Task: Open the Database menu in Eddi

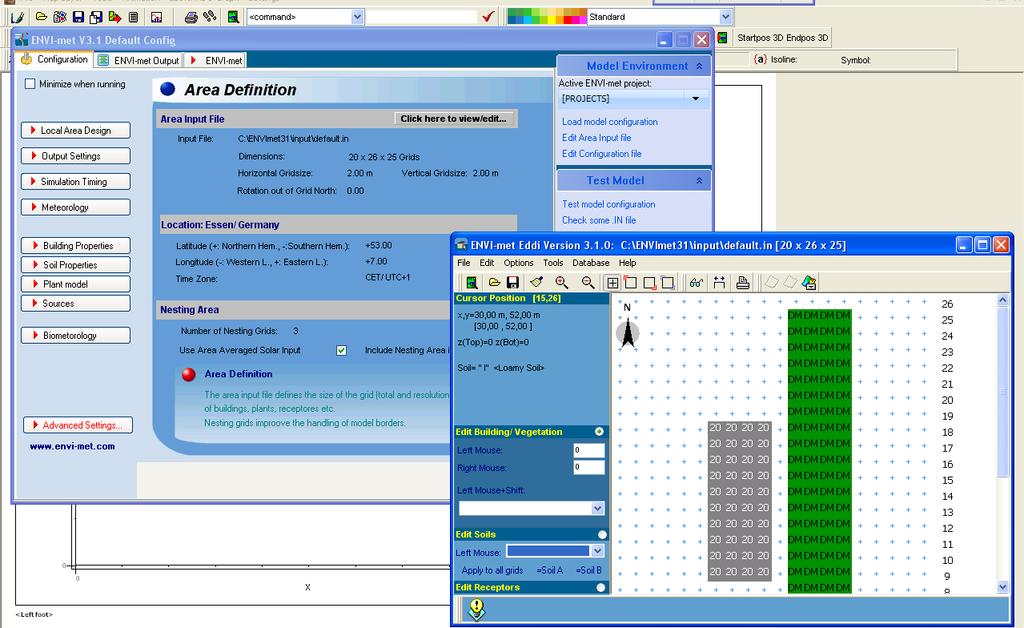Action: (591, 262)
